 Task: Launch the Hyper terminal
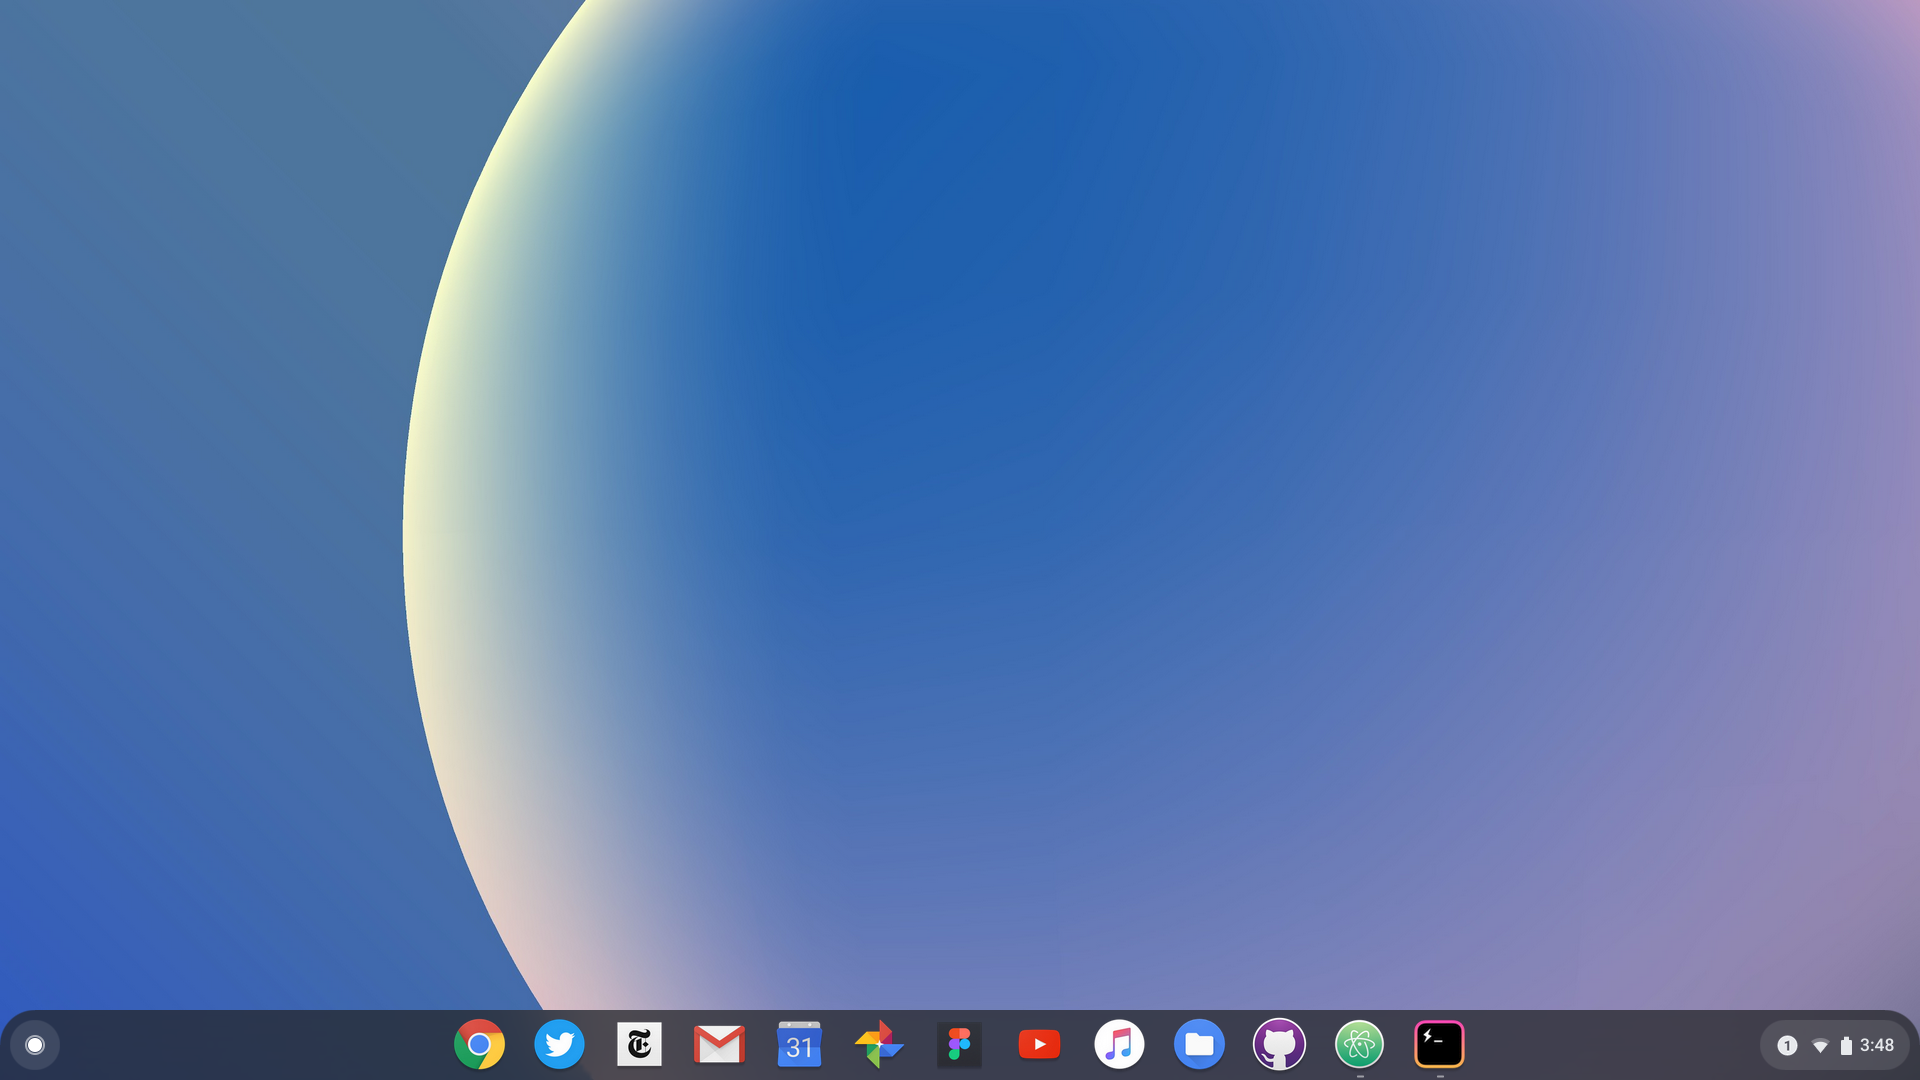click(x=1439, y=1044)
